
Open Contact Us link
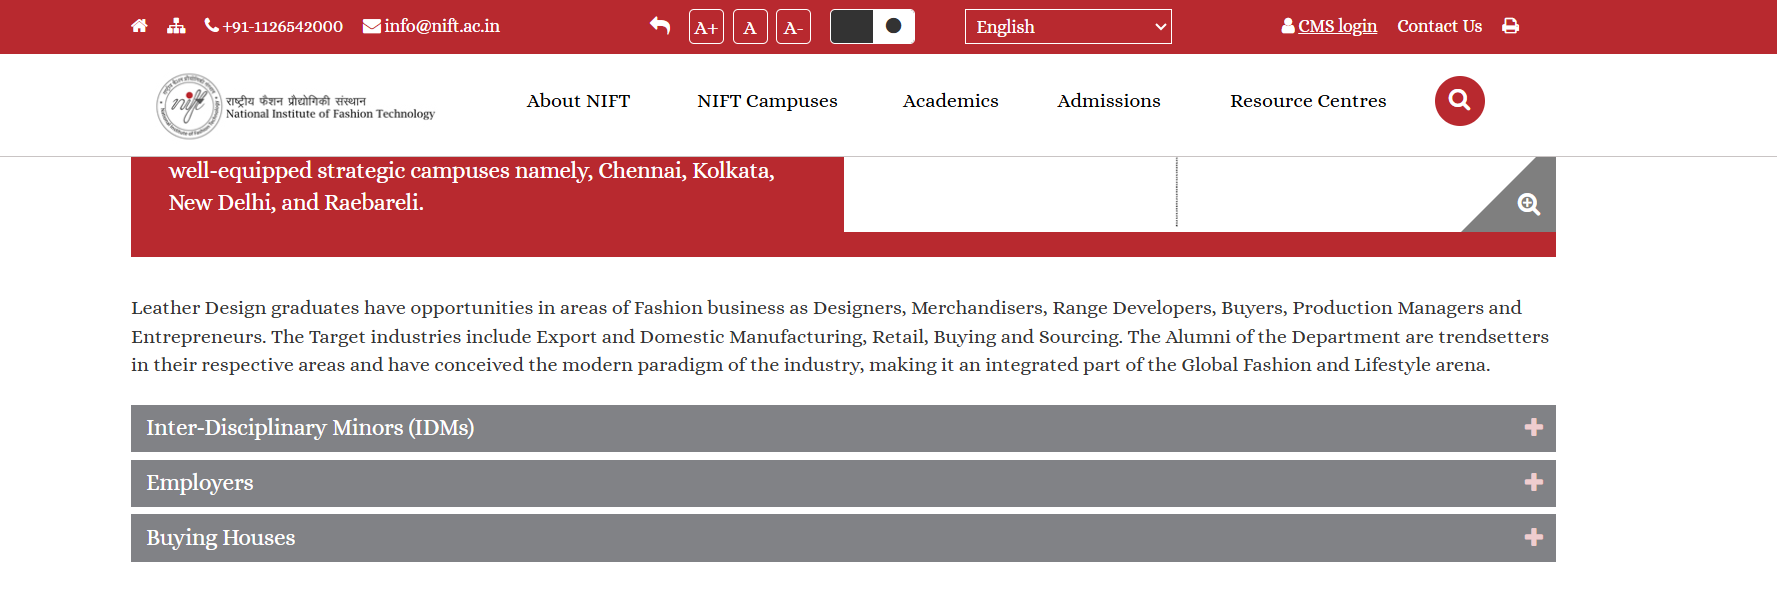tap(1439, 26)
